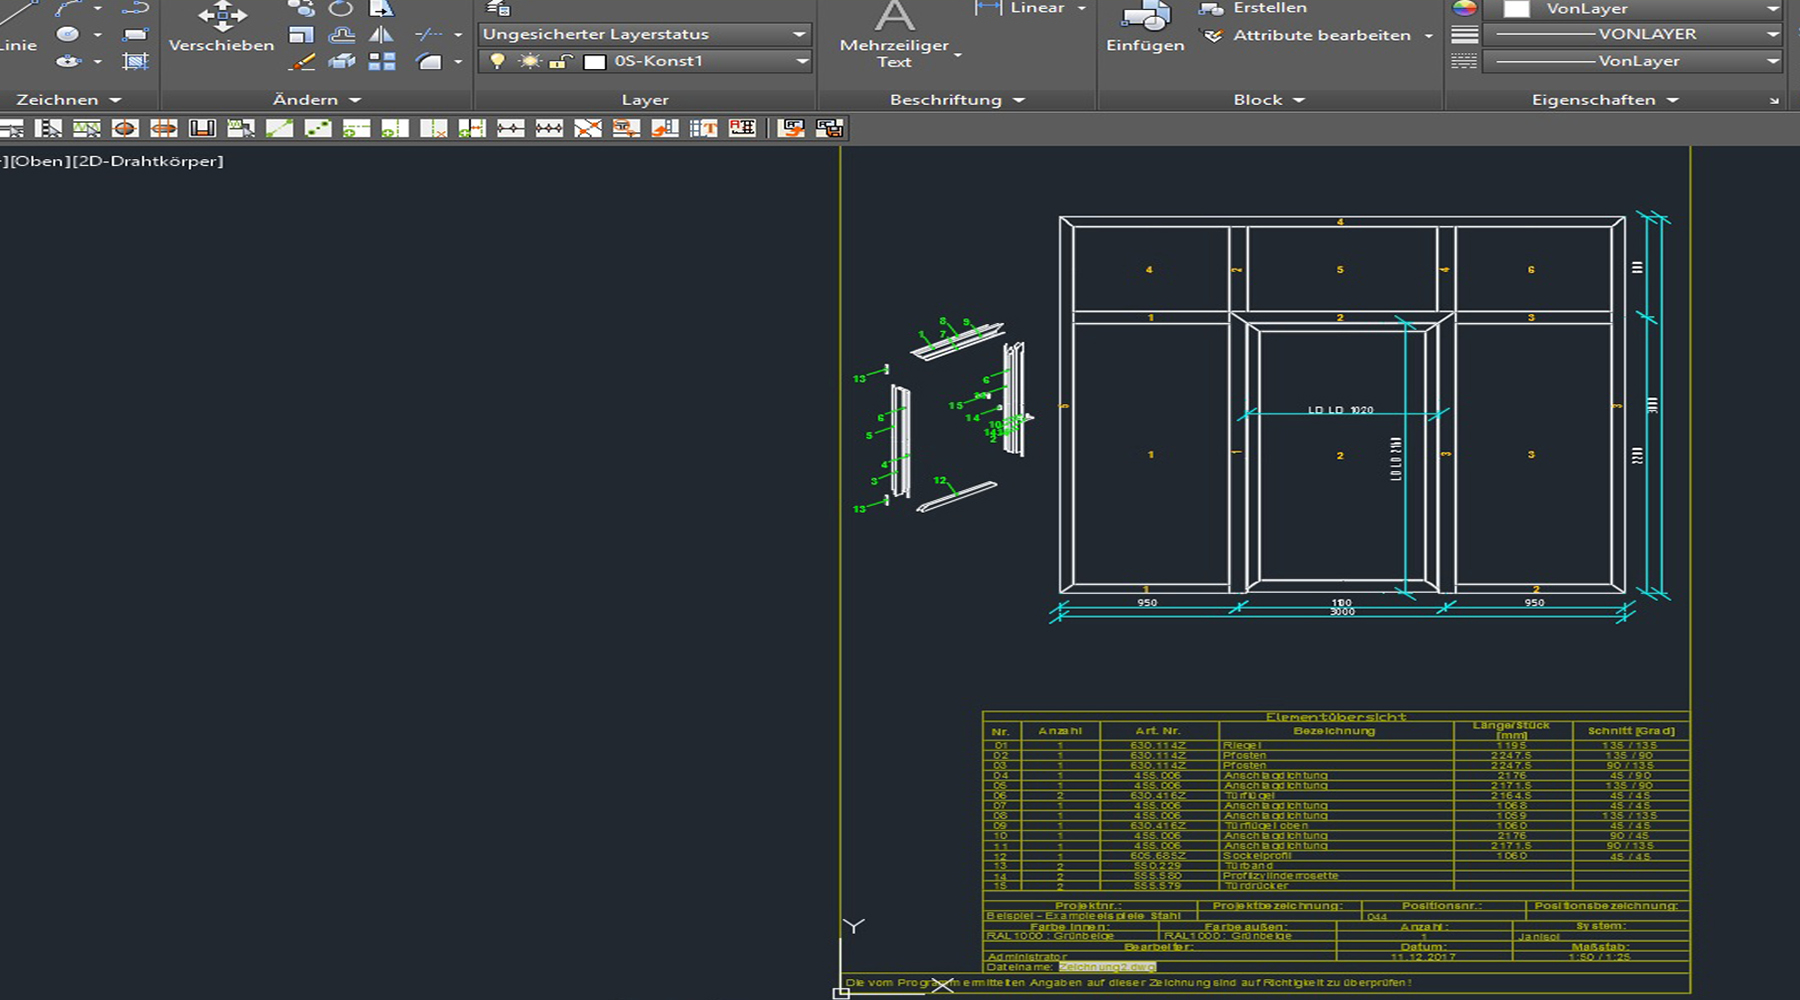Select the Trim tool icon
Viewport: 1800px width, 1000px height.
(x=429, y=35)
